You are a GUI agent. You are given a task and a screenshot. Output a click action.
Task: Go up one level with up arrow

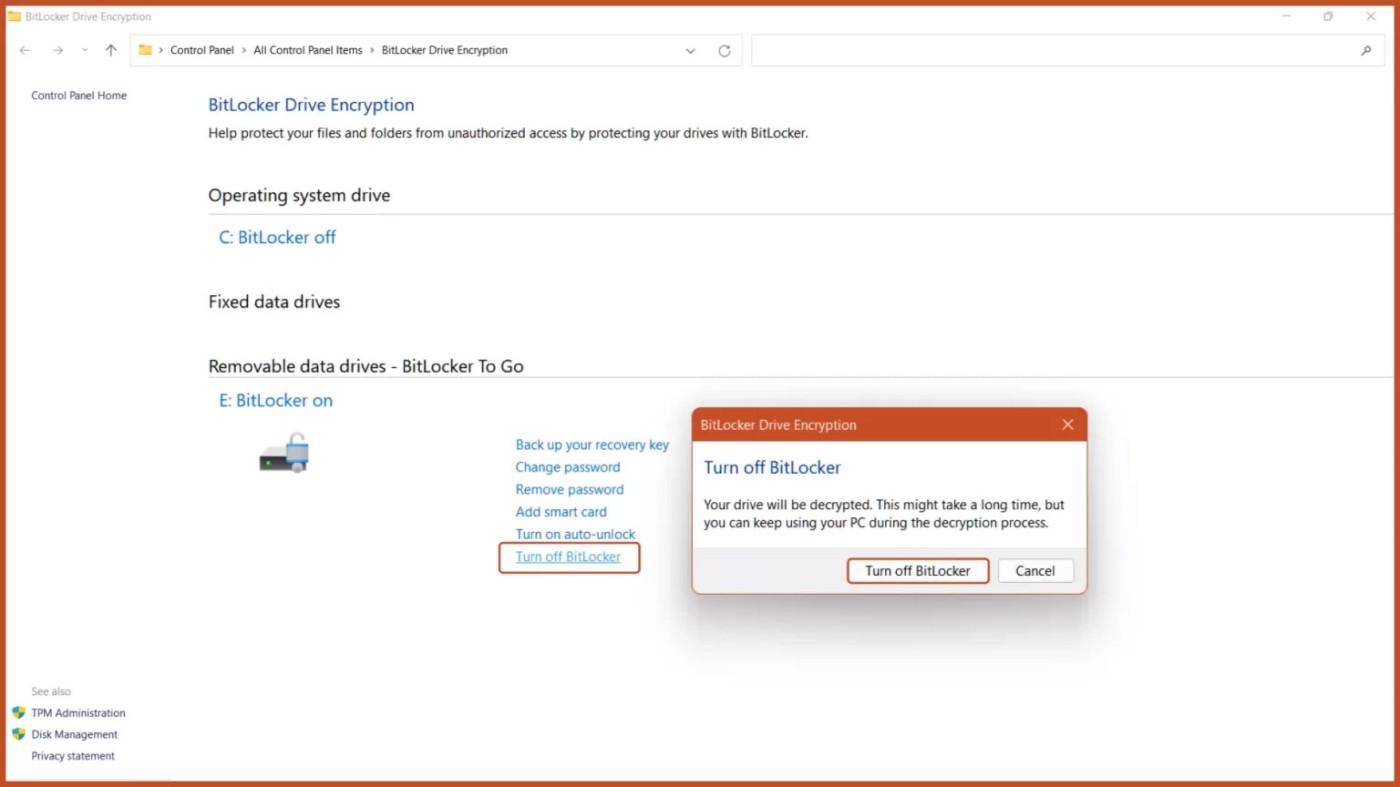click(111, 50)
